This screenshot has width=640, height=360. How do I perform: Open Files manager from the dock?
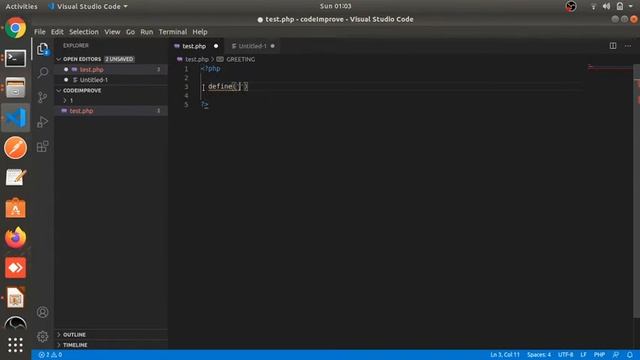click(x=16, y=88)
